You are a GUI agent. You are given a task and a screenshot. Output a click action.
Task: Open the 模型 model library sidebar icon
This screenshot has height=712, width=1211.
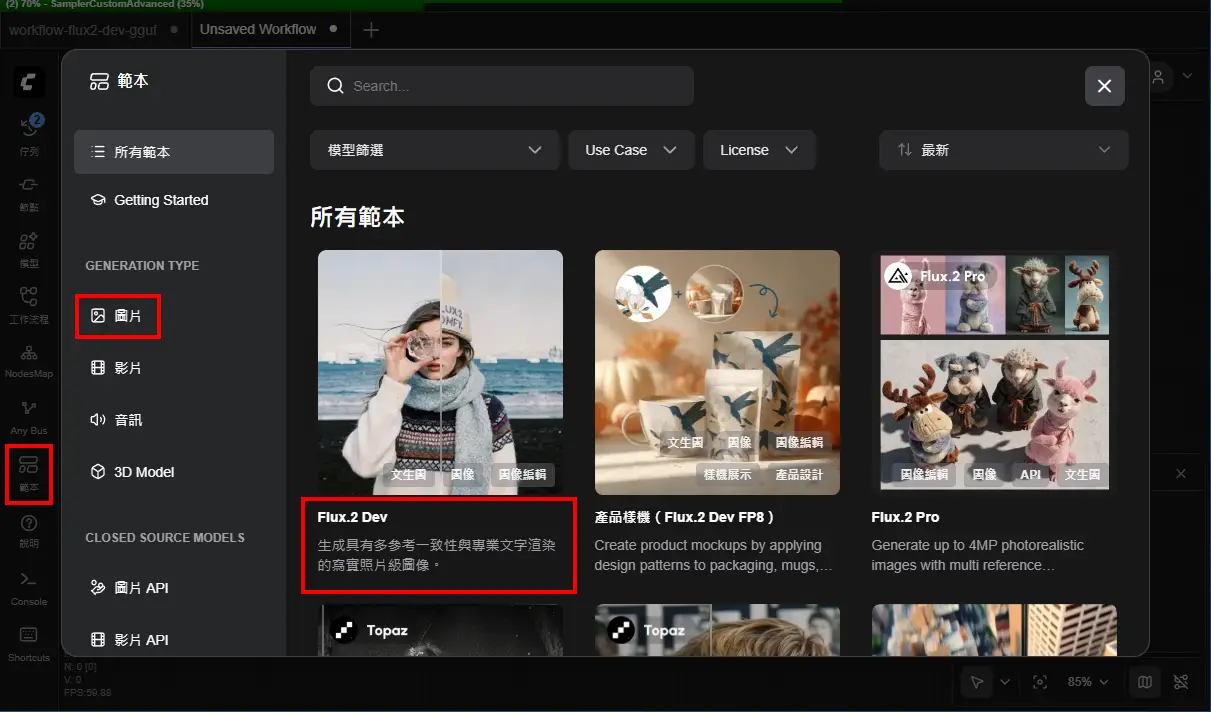pyautogui.click(x=29, y=249)
